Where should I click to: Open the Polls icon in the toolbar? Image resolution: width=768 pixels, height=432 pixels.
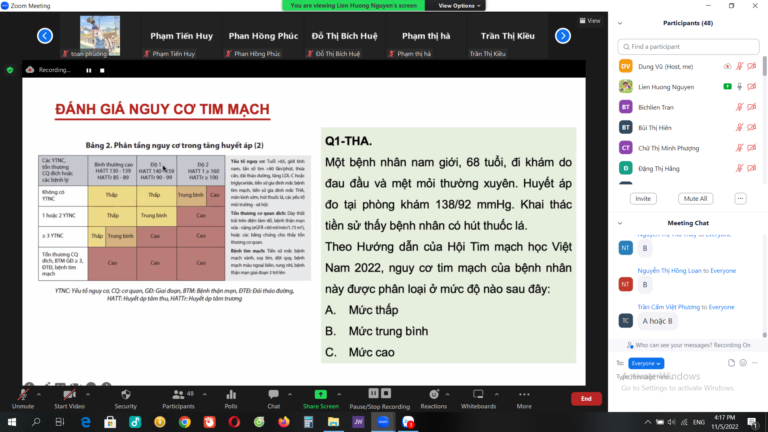[231, 395]
